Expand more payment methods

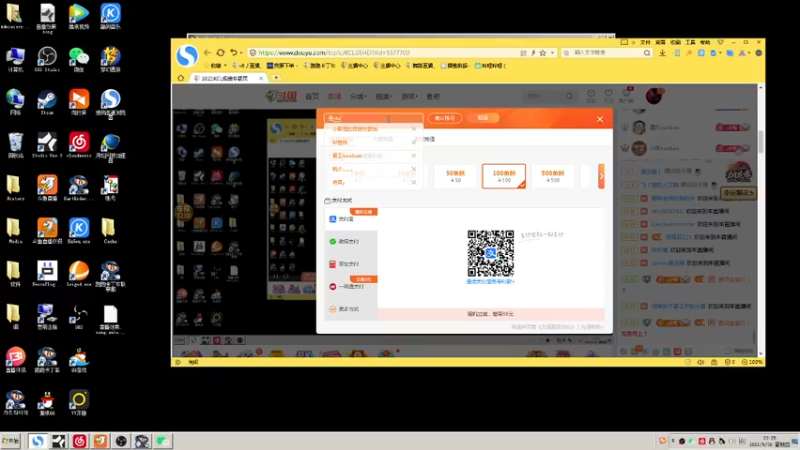pos(351,309)
